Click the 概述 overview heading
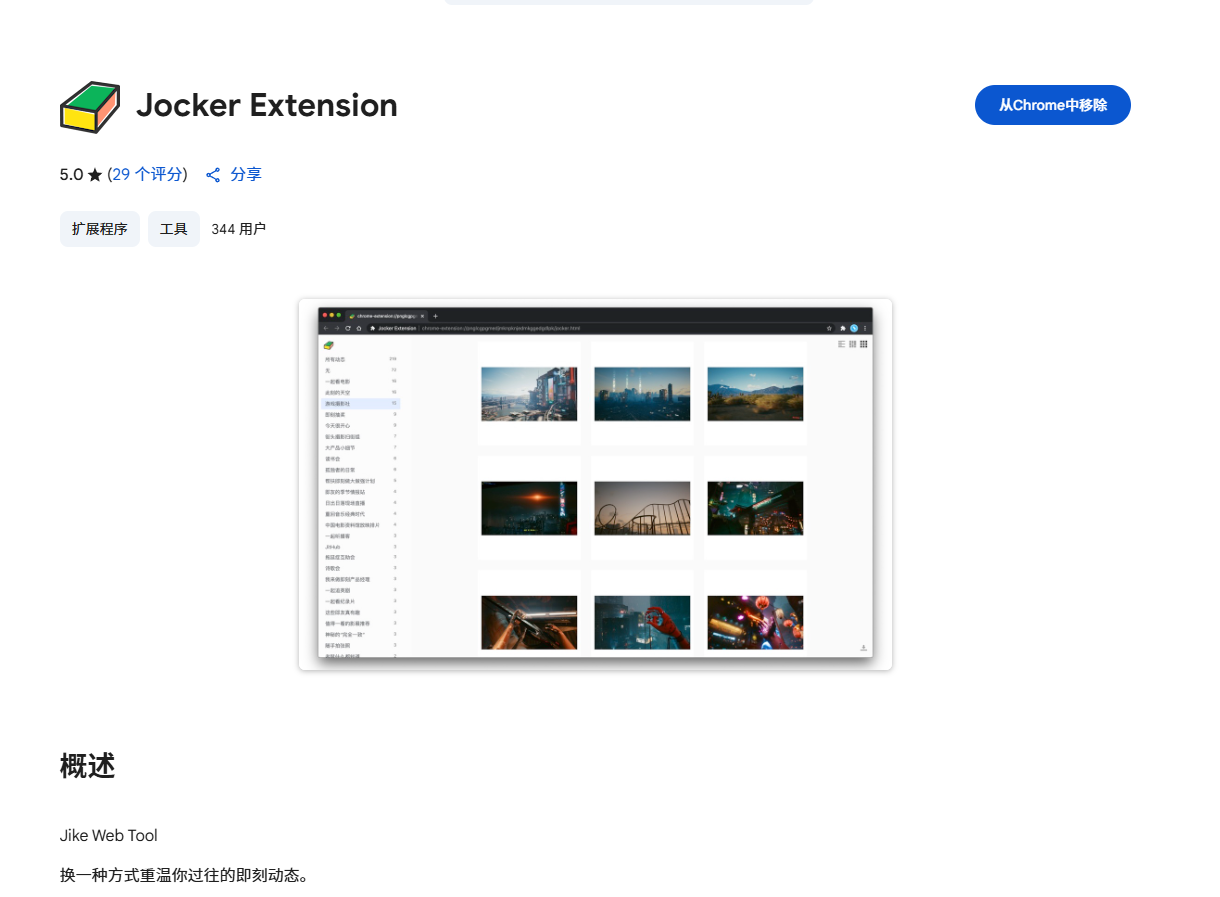The width and height of the screenshot is (1220, 897). tap(88, 767)
